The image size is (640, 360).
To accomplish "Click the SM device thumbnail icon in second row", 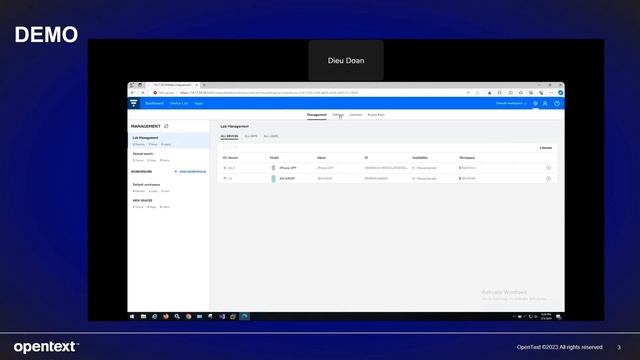I will pyautogui.click(x=273, y=178).
